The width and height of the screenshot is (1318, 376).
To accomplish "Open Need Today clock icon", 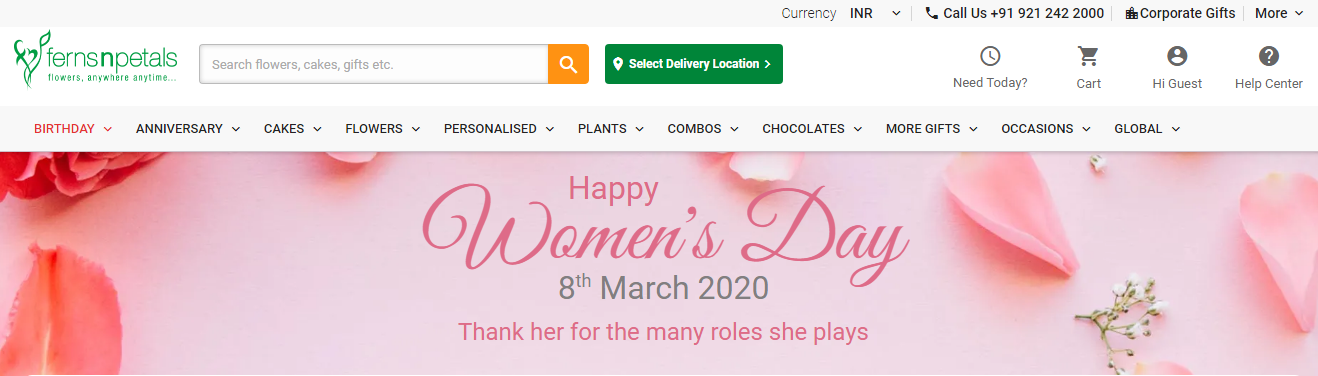I will [x=990, y=56].
